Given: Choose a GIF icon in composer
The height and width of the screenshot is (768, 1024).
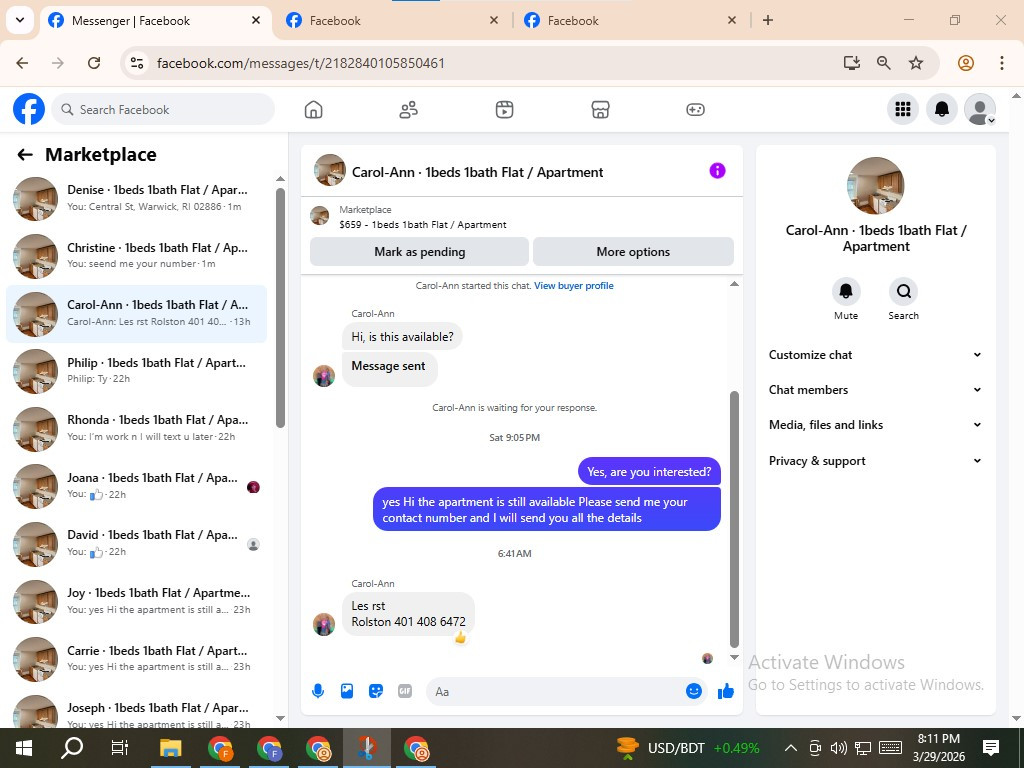Looking at the screenshot, I should click(x=405, y=691).
